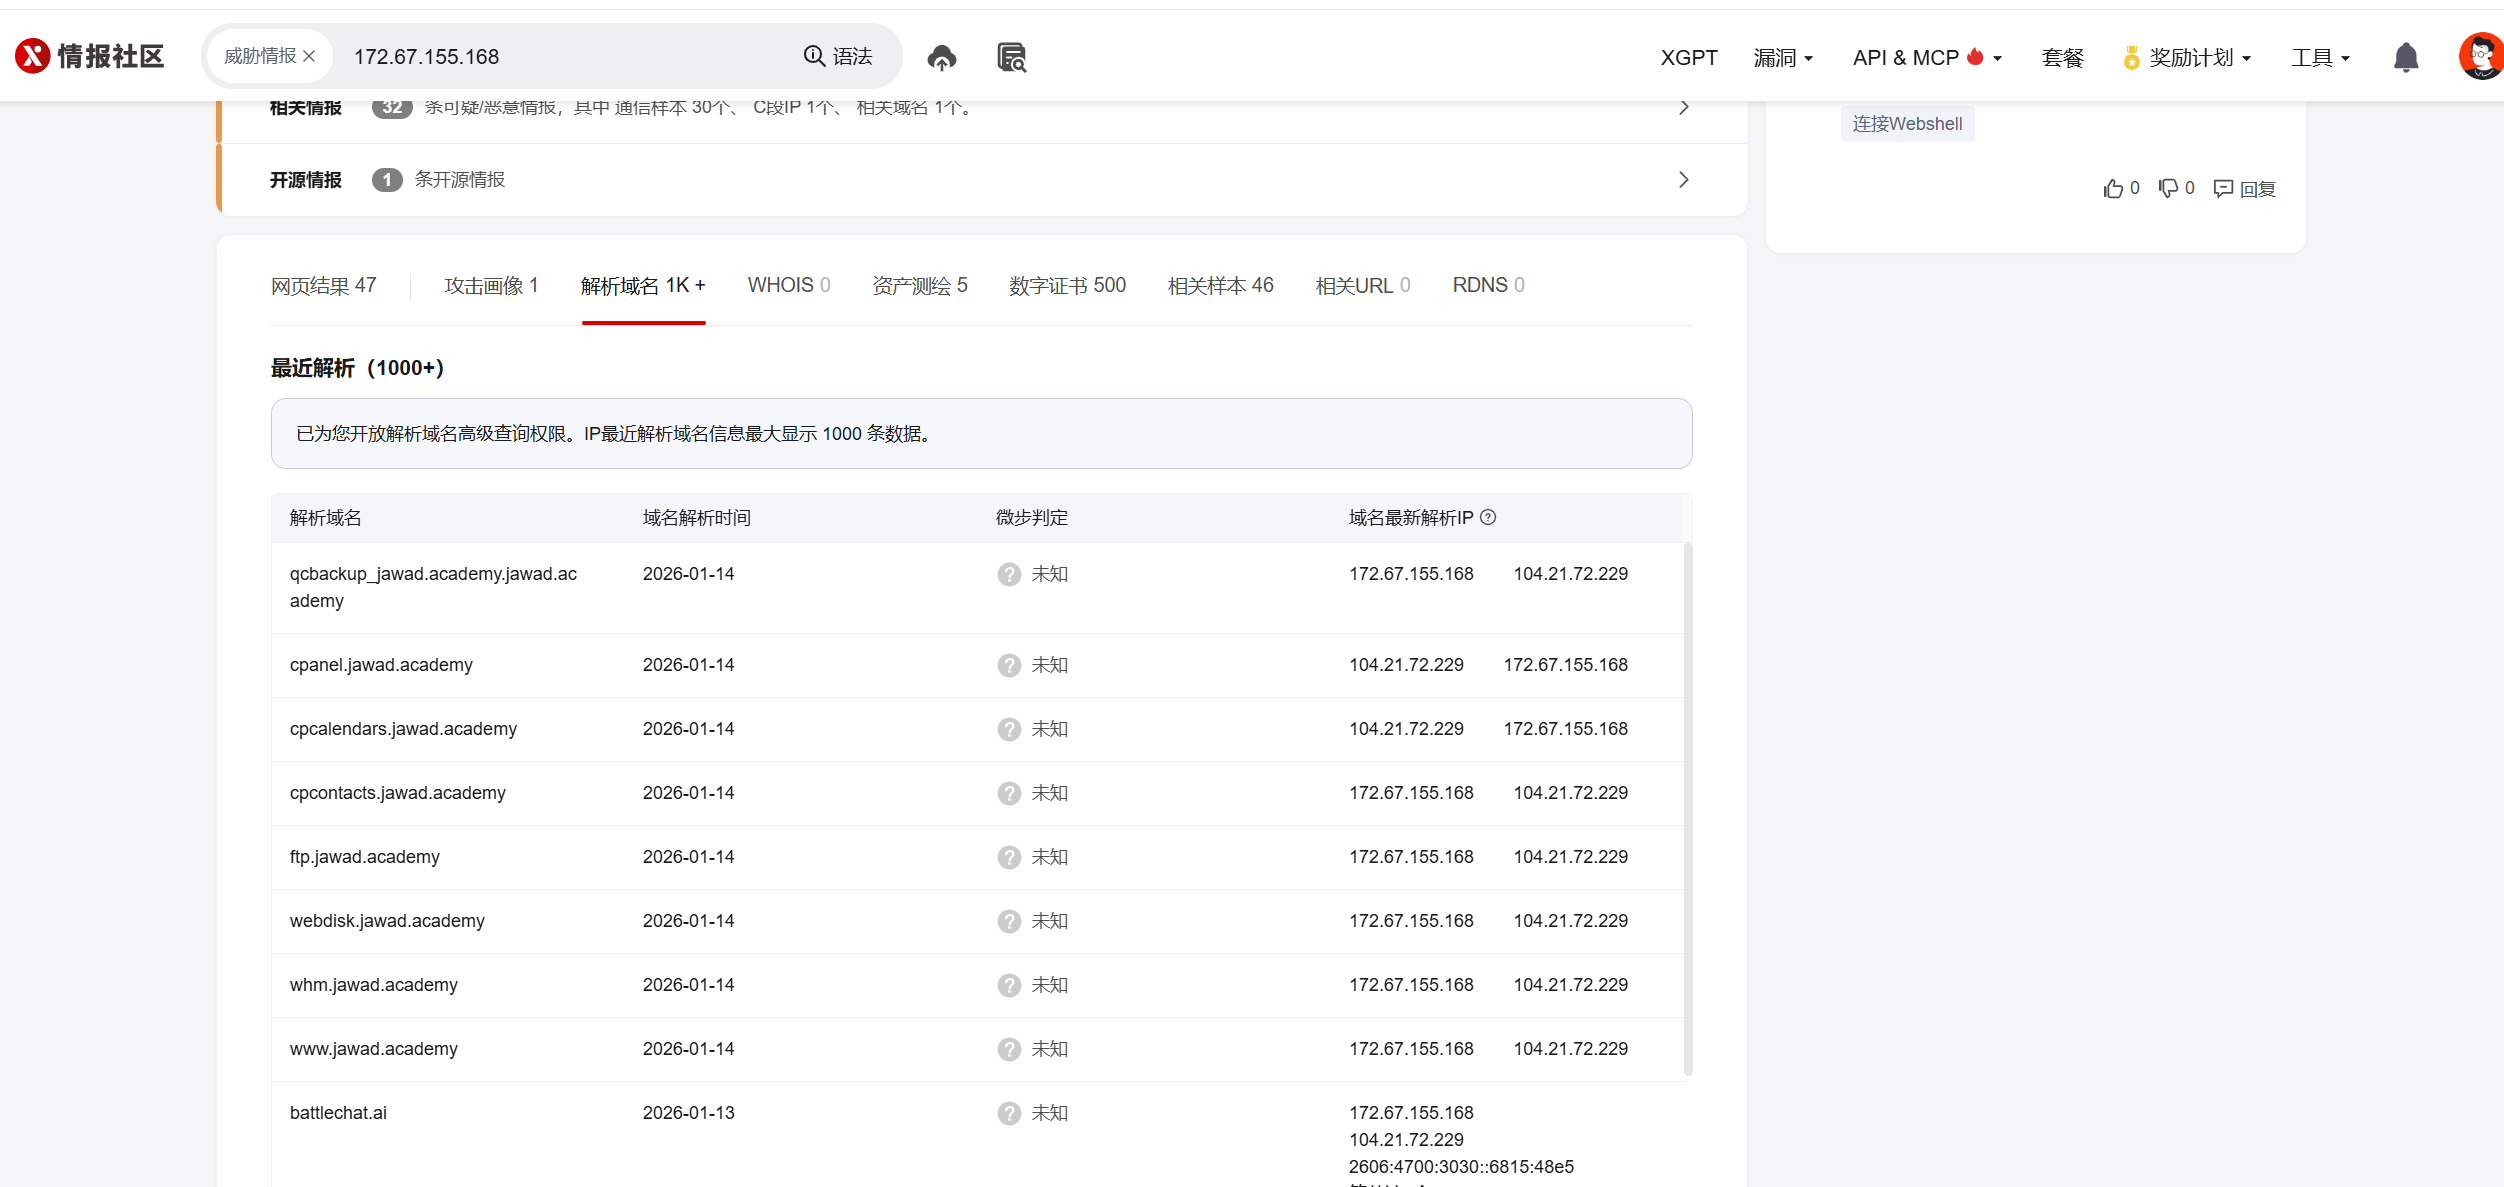
Task: Click the document search icon
Action: (1011, 58)
